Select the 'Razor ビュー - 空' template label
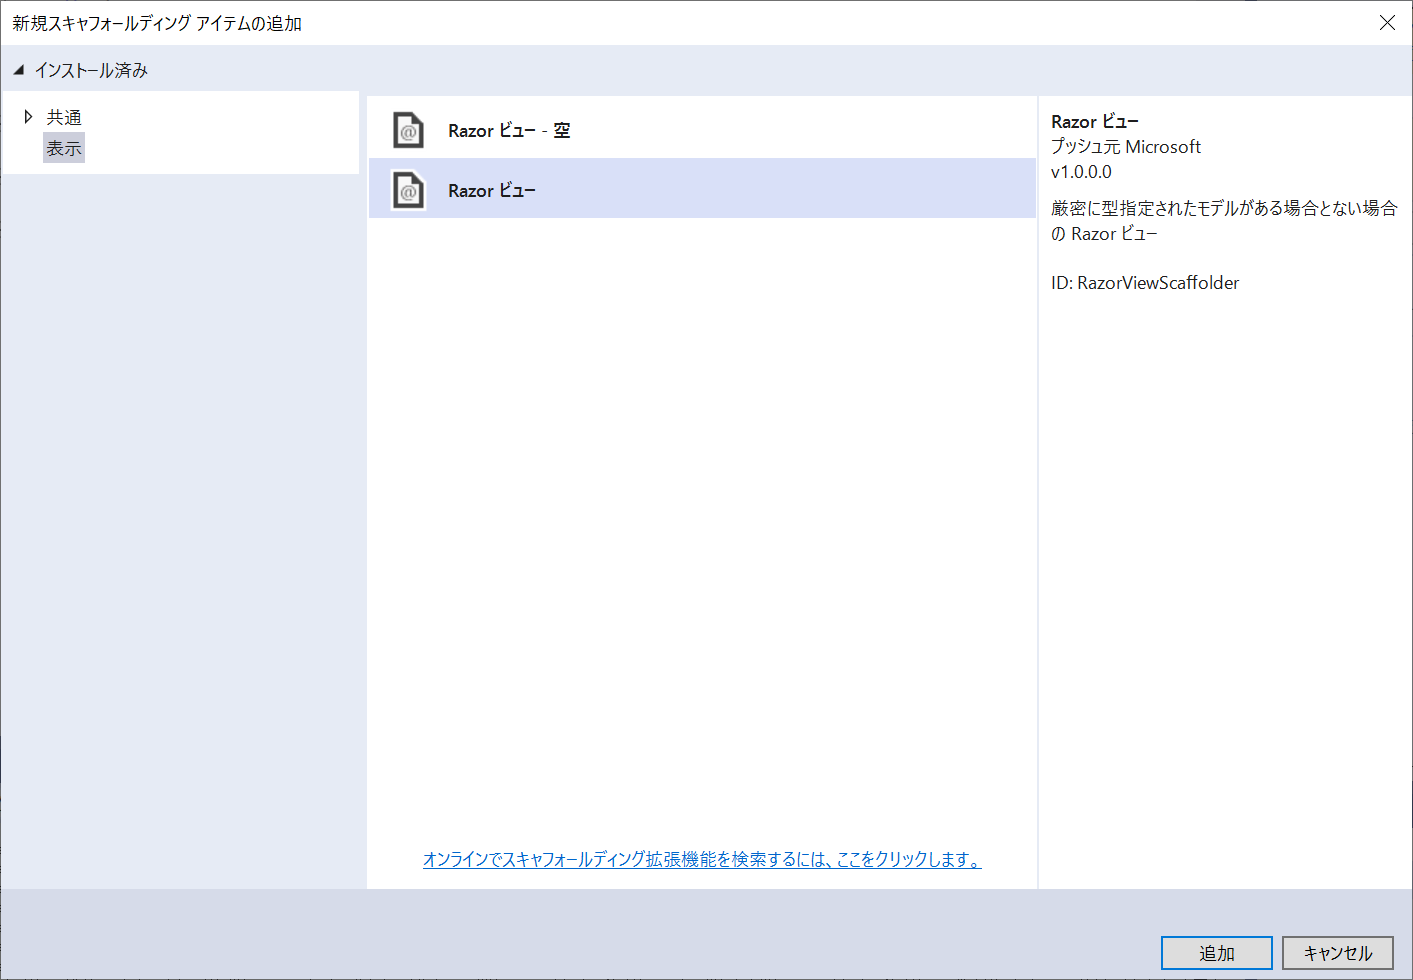1413x980 pixels. (509, 131)
